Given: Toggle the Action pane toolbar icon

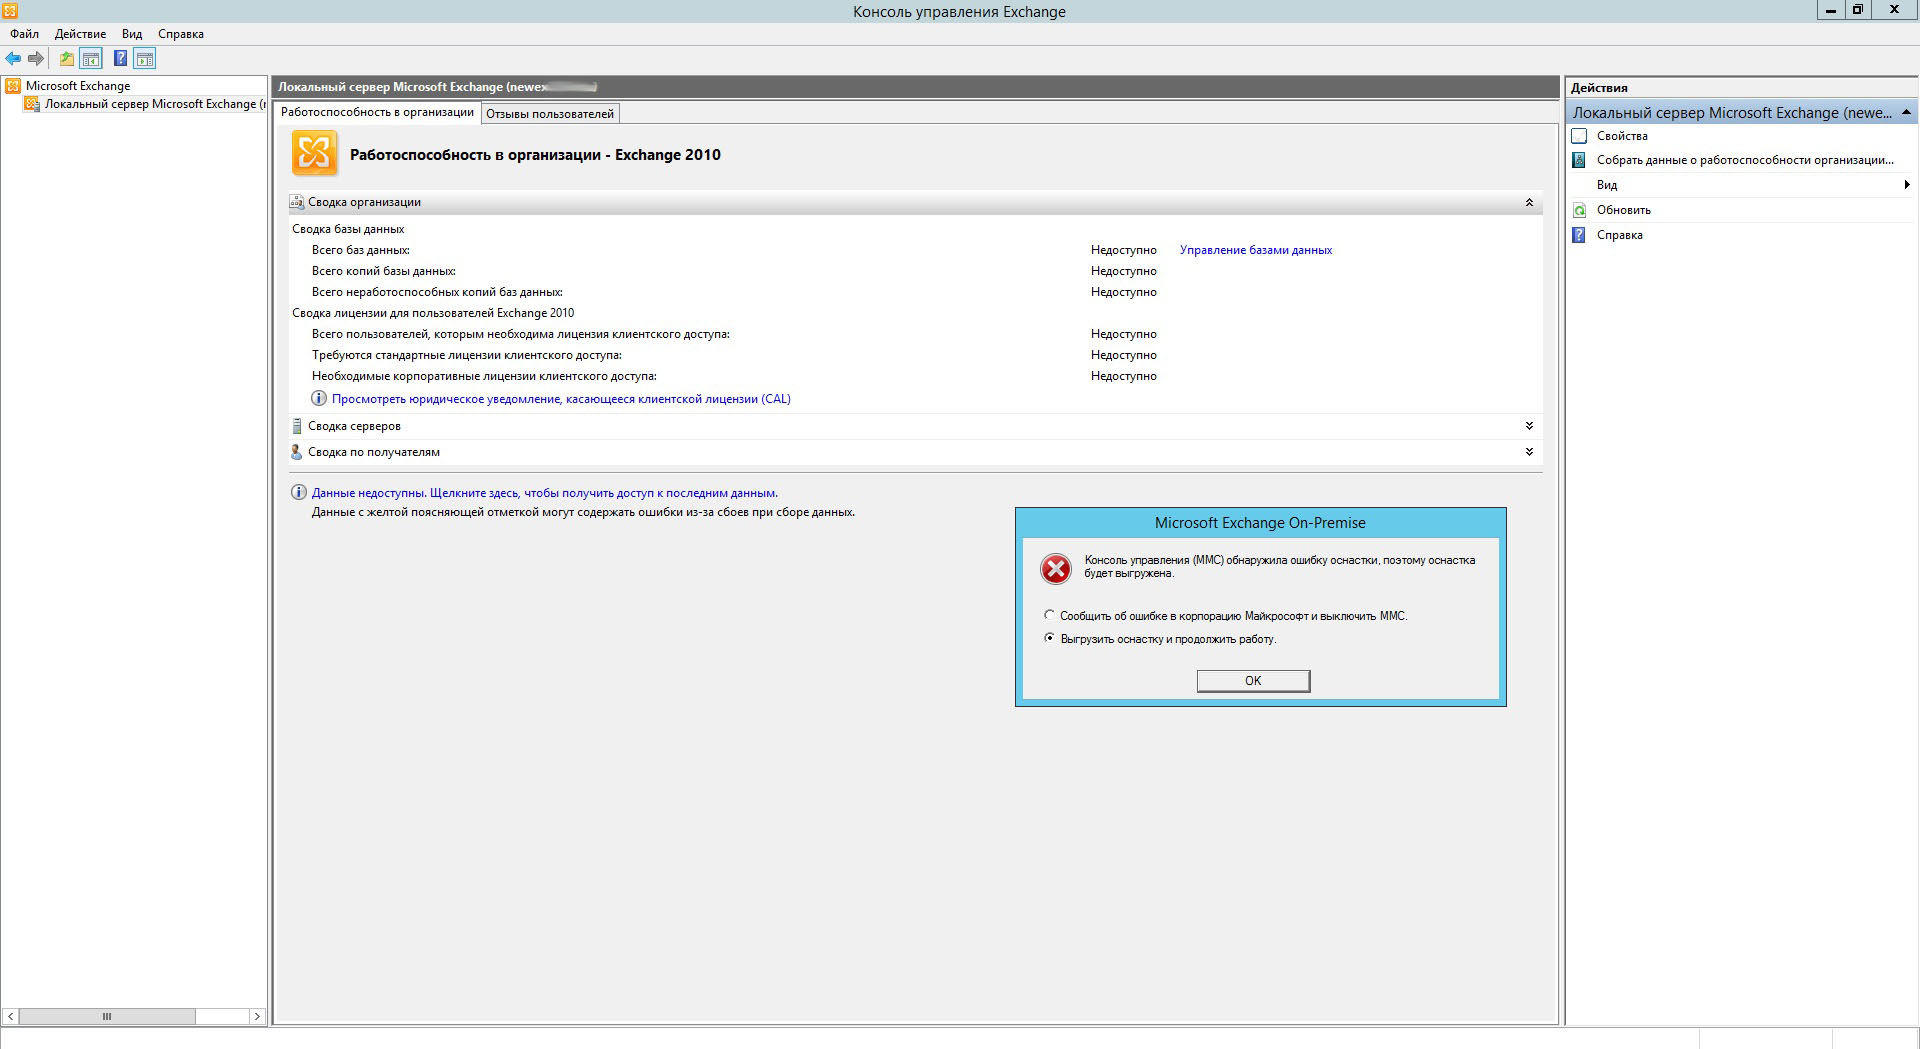Looking at the screenshot, I should (145, 59).
